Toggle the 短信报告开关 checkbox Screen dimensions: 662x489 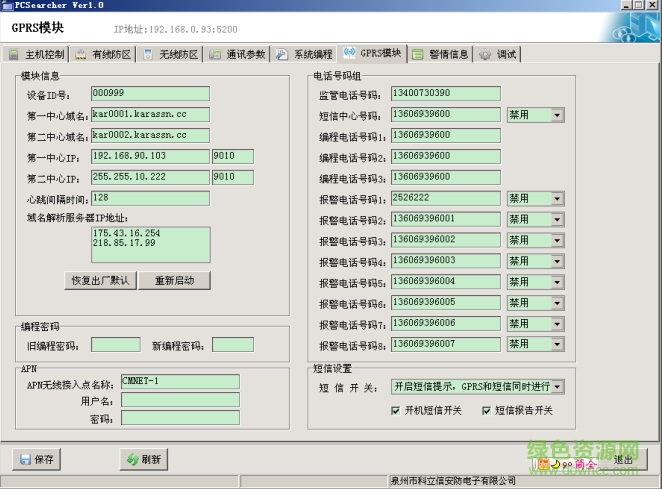(x=483, y=410)
